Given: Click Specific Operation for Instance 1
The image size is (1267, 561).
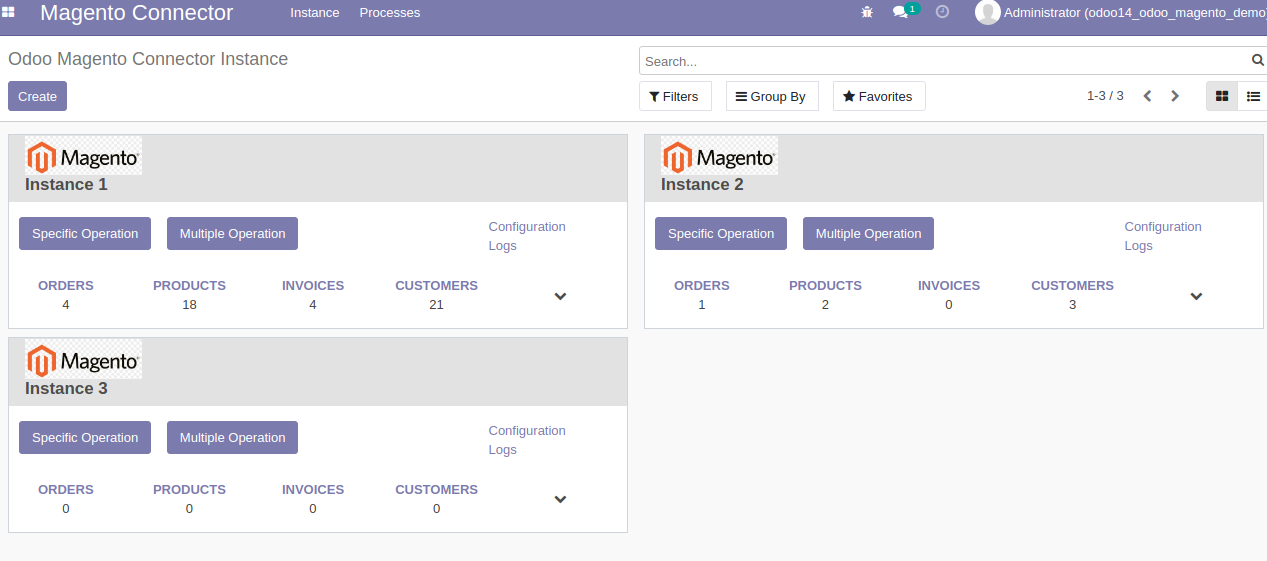Looking at the screenshot, I should (x=85, y=233).
